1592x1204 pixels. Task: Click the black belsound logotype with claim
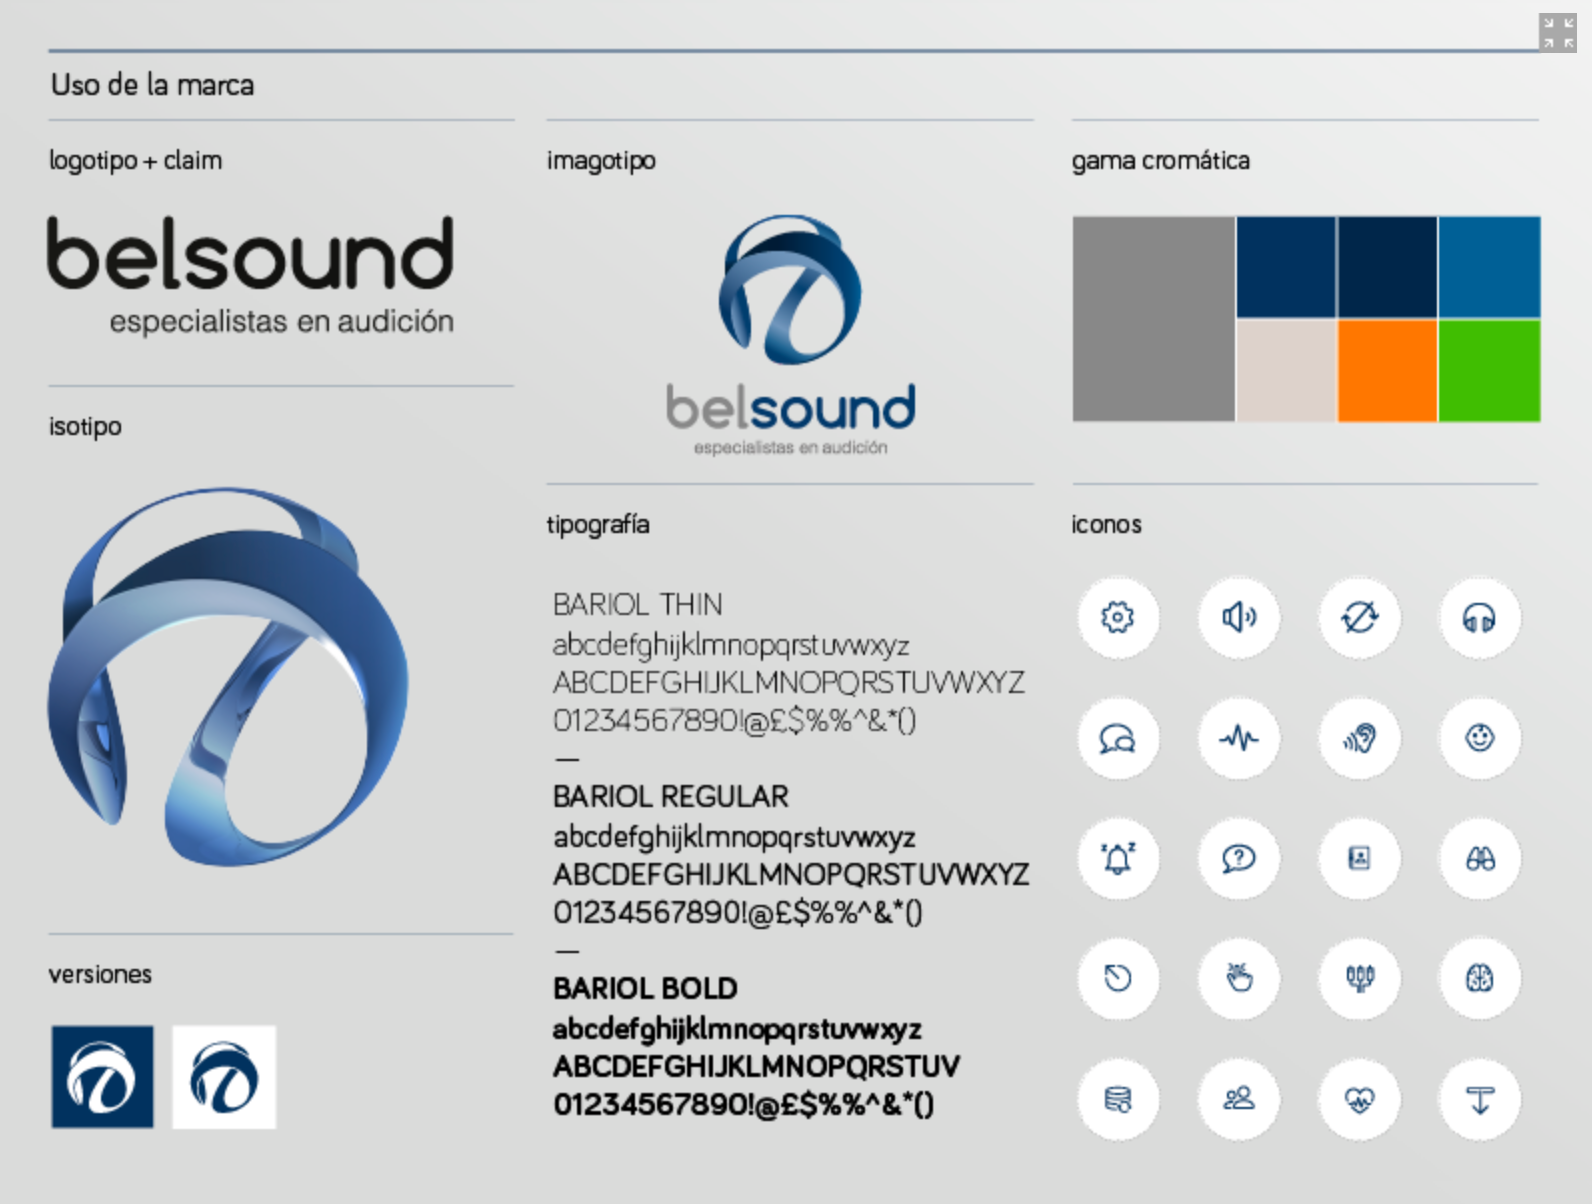(250, 275)
